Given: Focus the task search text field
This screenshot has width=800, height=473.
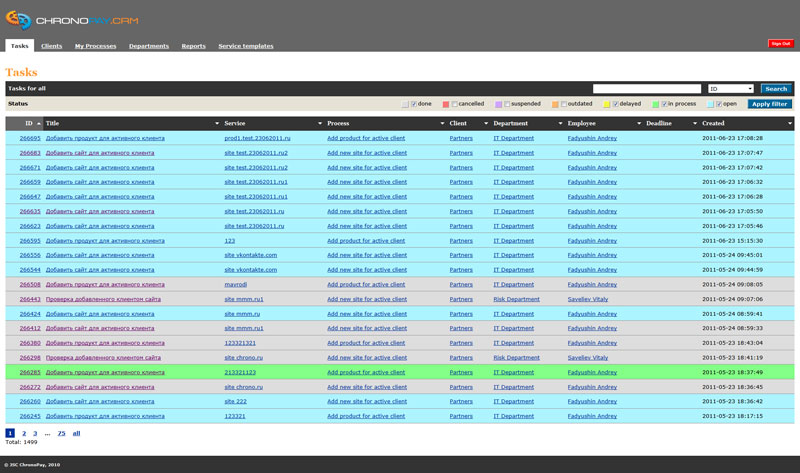Looking at the screenshot, I should coord(646,89).
